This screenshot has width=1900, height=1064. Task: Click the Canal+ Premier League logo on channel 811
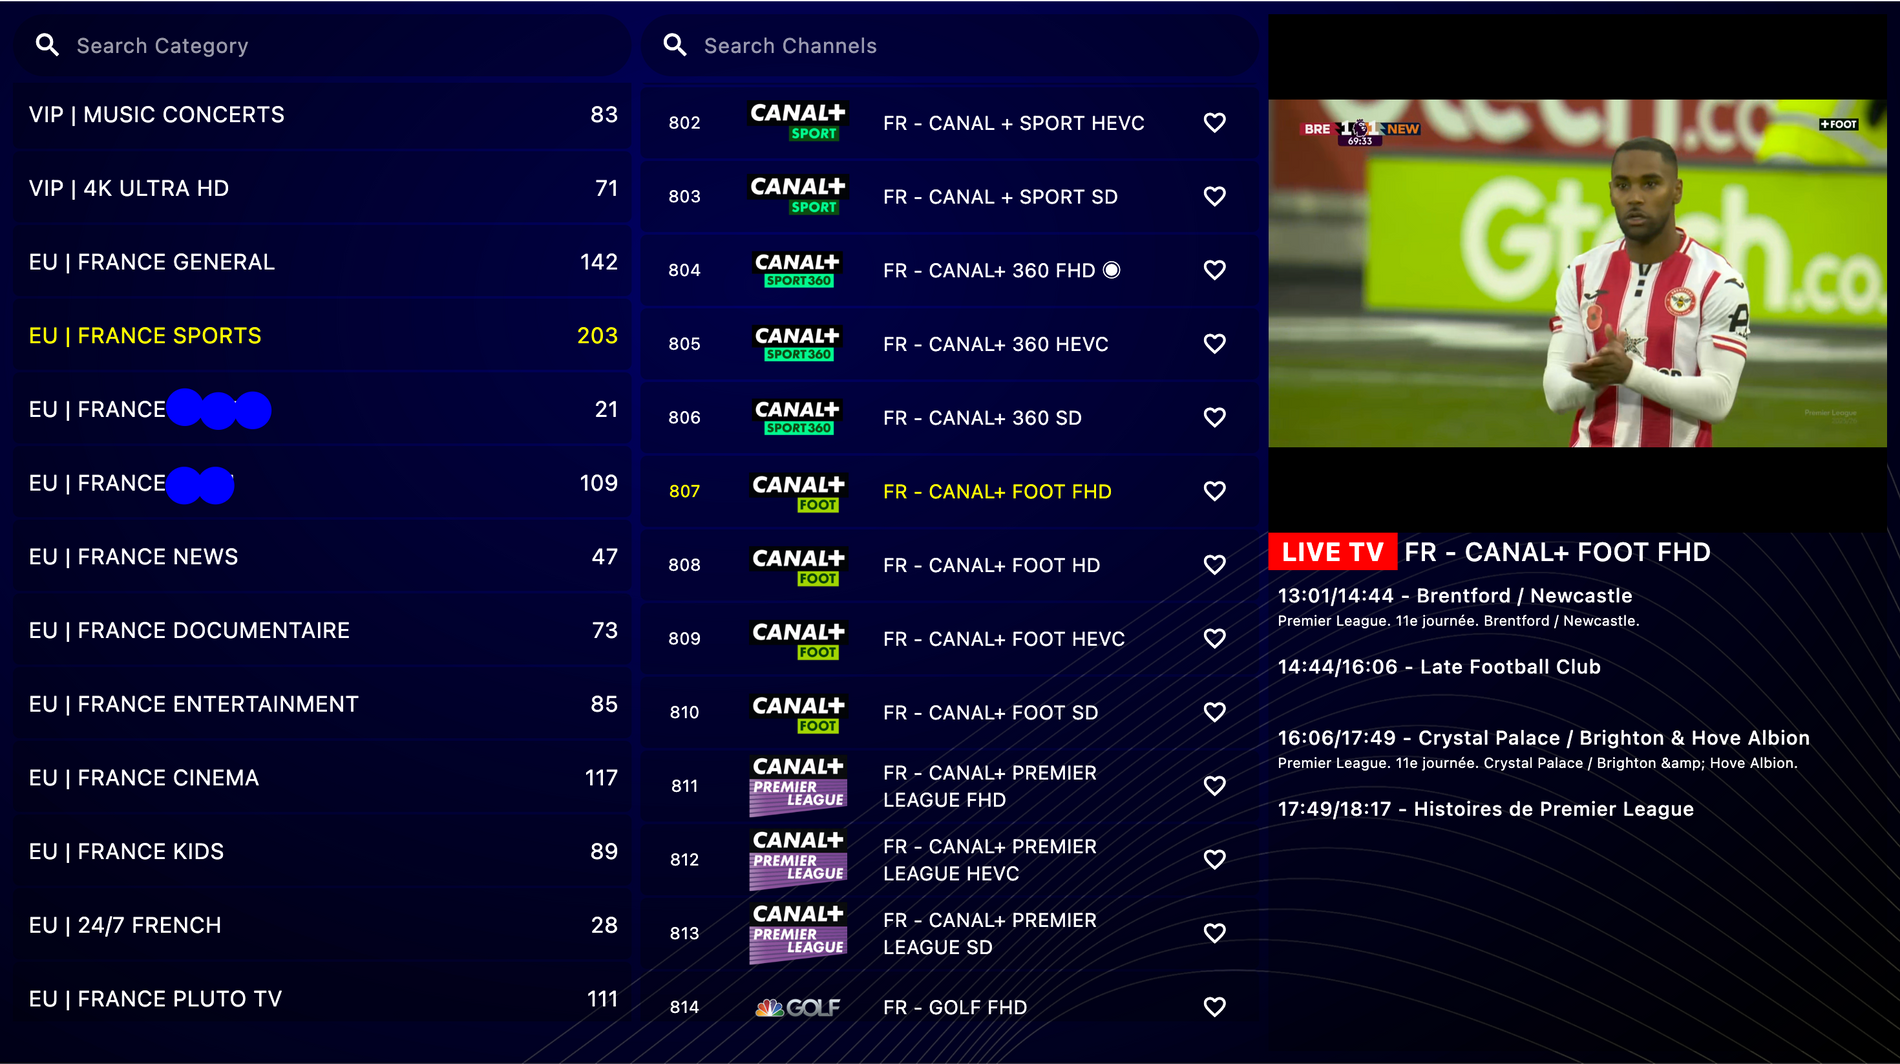(x=798, y=785)
